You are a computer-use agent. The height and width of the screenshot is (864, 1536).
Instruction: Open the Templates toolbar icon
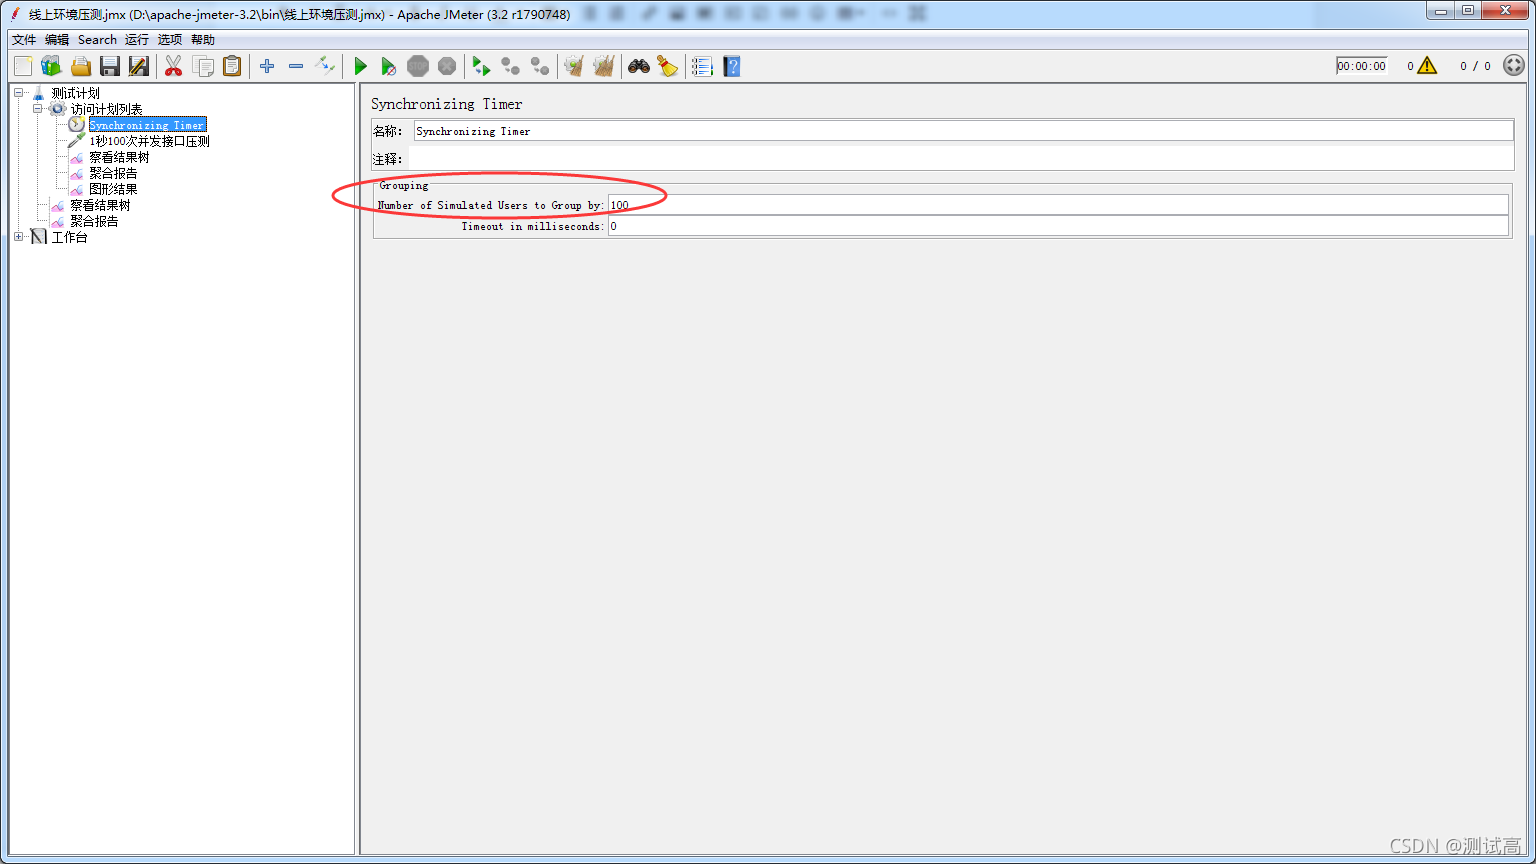tap(51, 66)
